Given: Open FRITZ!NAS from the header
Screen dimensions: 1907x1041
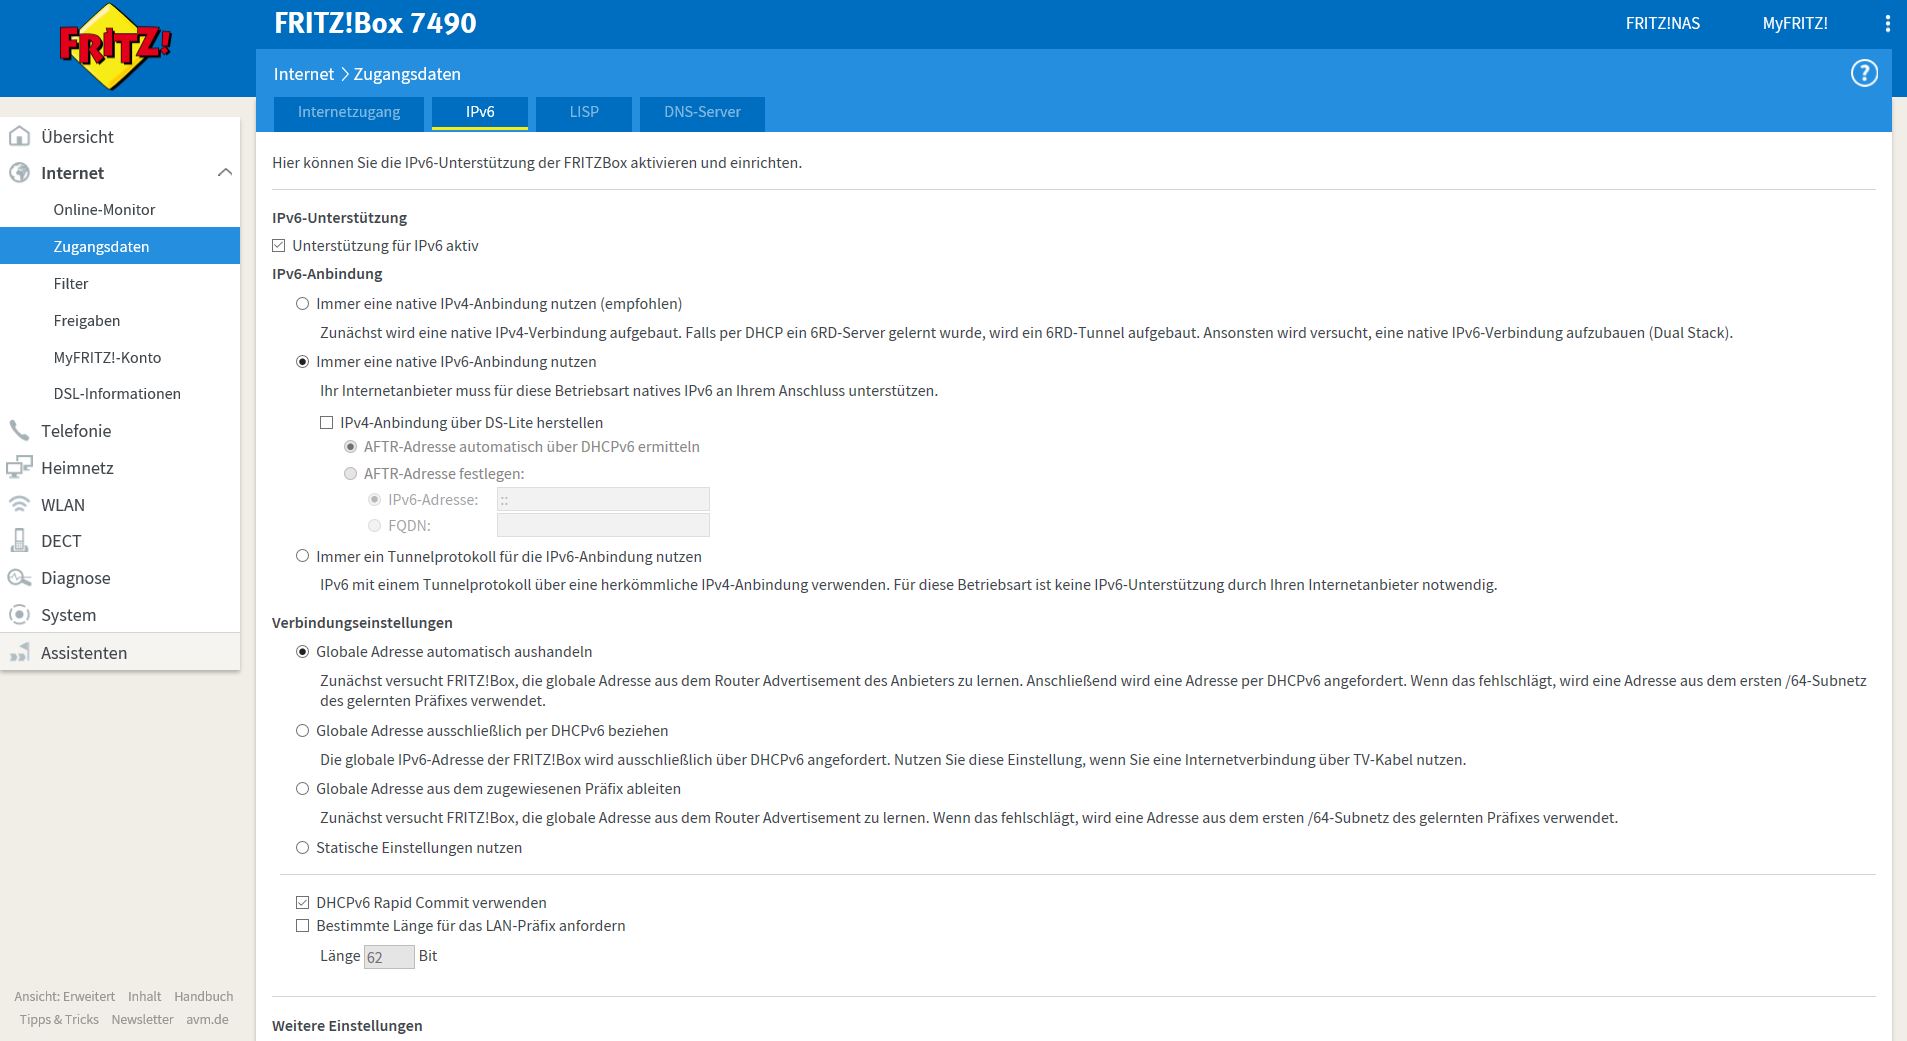Looking at the screenshot, I should click(1662, 23).
